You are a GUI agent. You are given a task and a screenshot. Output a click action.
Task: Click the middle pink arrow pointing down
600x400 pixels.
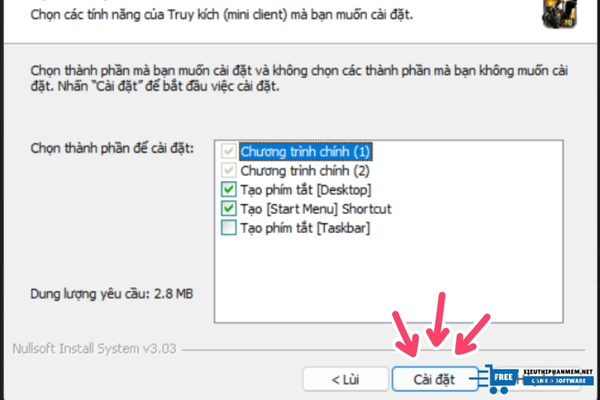point(438,320)
